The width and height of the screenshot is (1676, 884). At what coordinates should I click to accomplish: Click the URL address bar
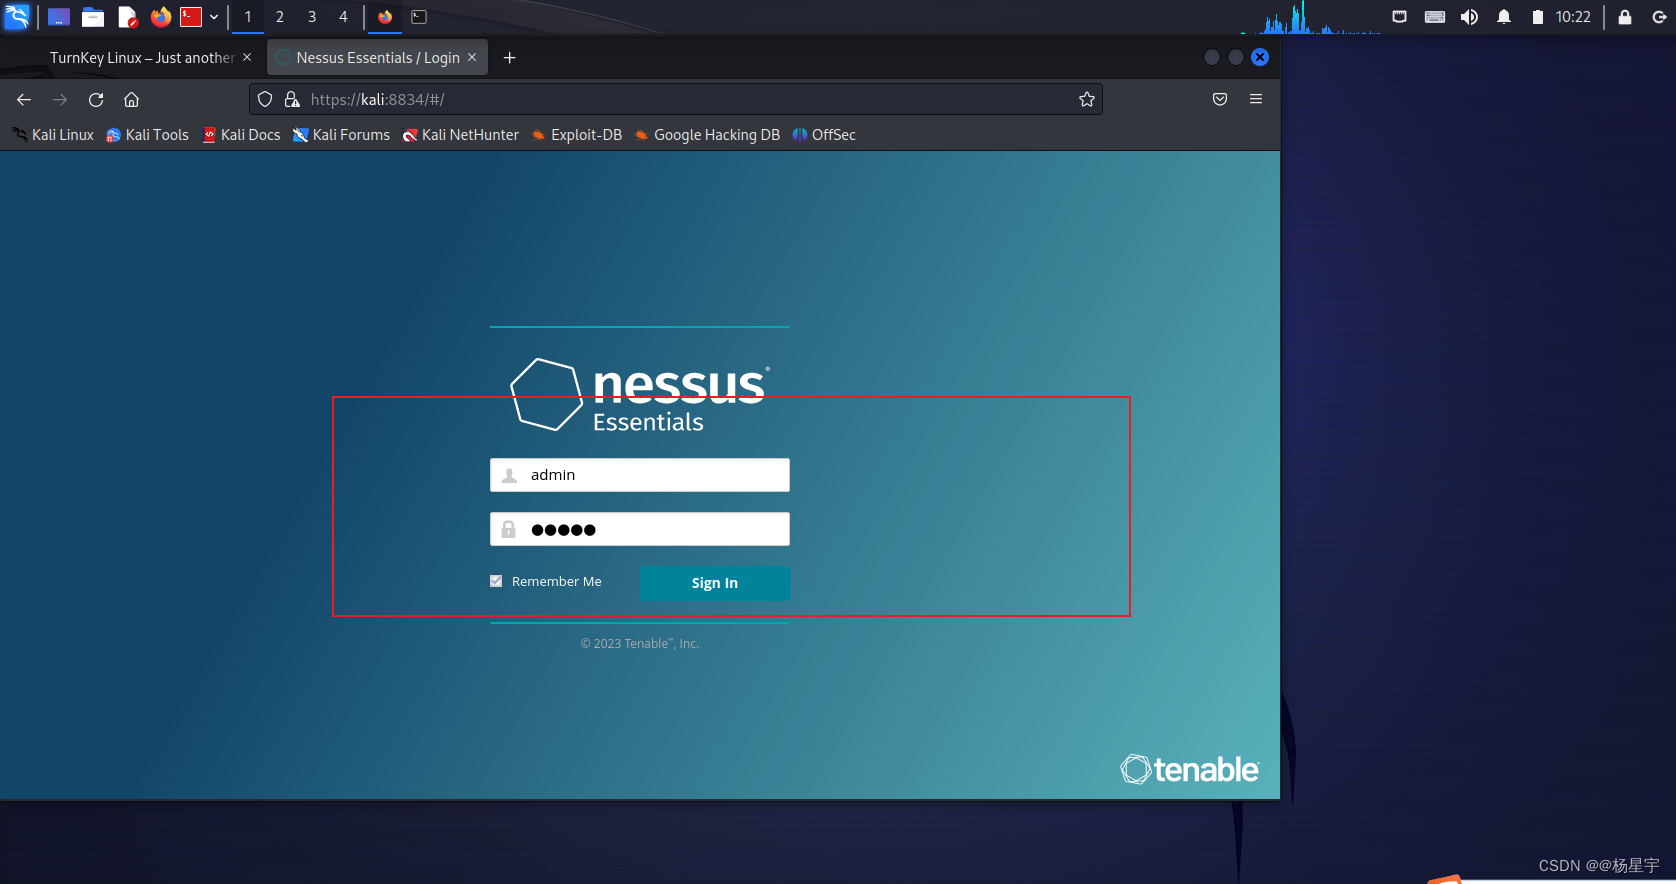(x=676, y=99)
